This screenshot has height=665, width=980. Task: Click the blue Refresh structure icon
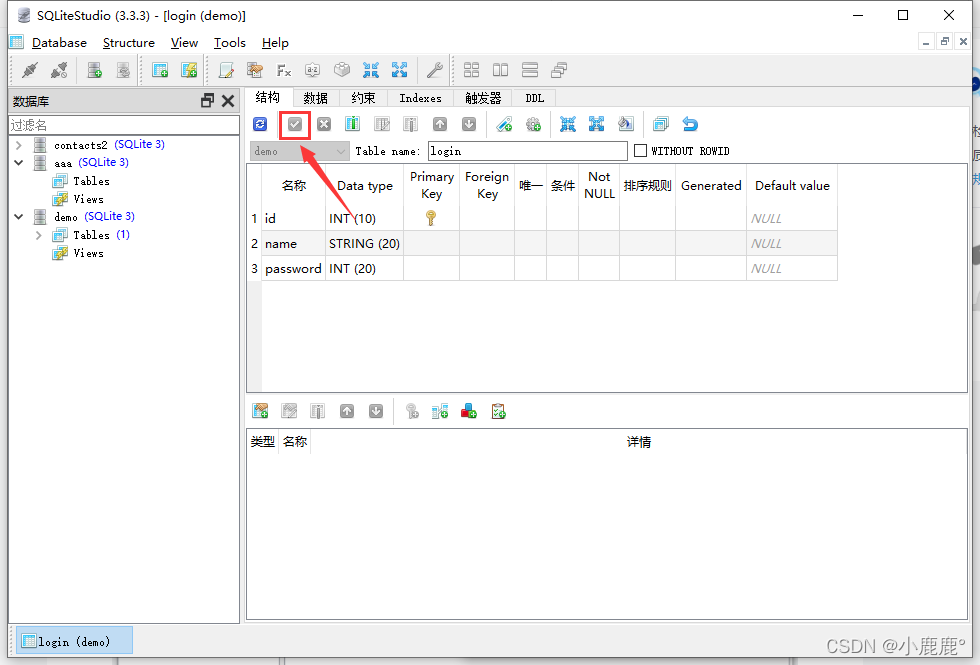pos(260,124)
